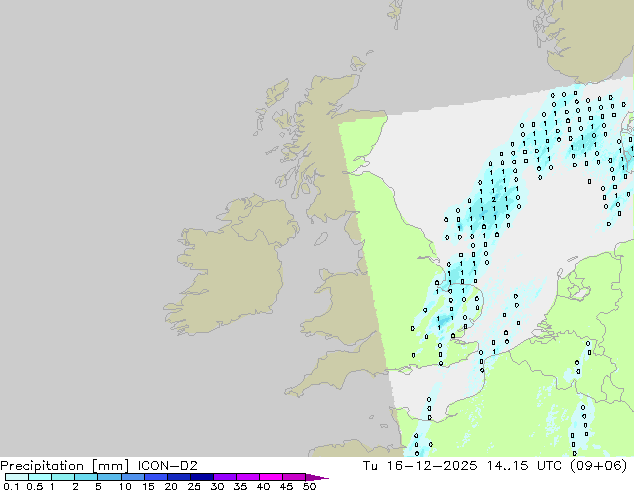Click the 45–50 mm legend color swatch

pos(294,477)
